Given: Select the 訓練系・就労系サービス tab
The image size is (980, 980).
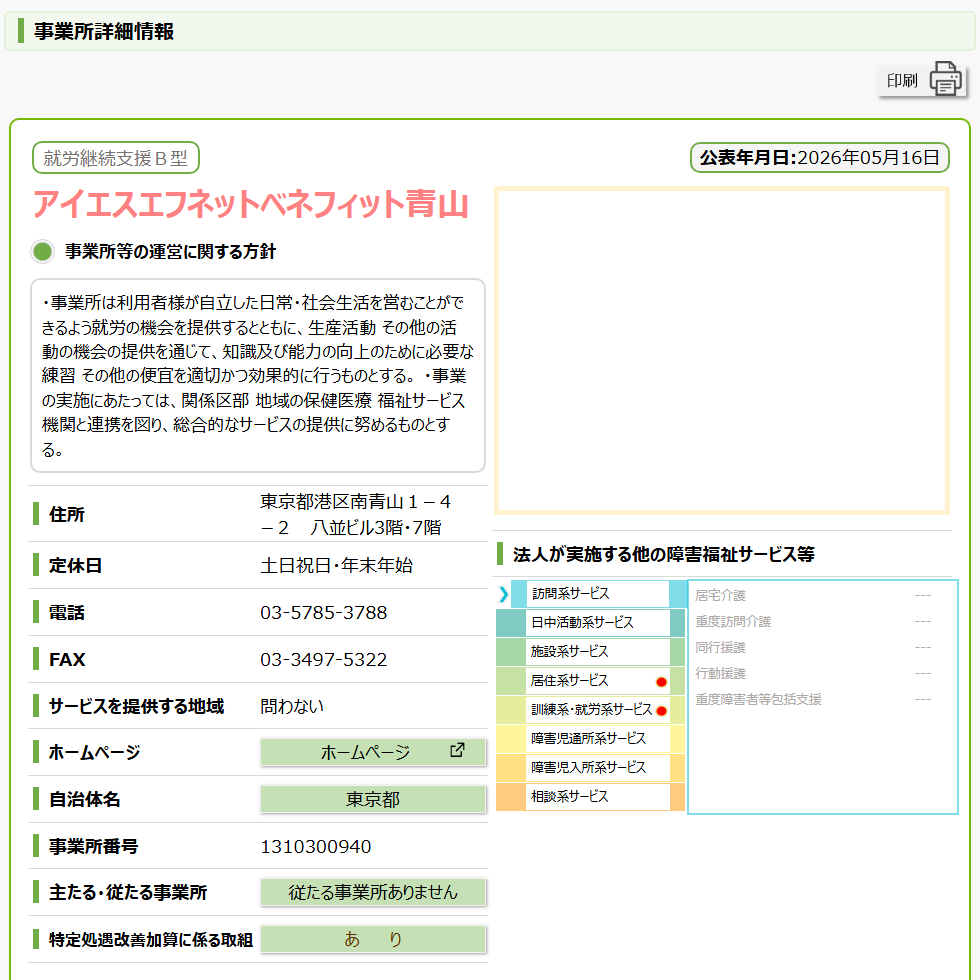Looking at the screenshot, I should (590, 709).
